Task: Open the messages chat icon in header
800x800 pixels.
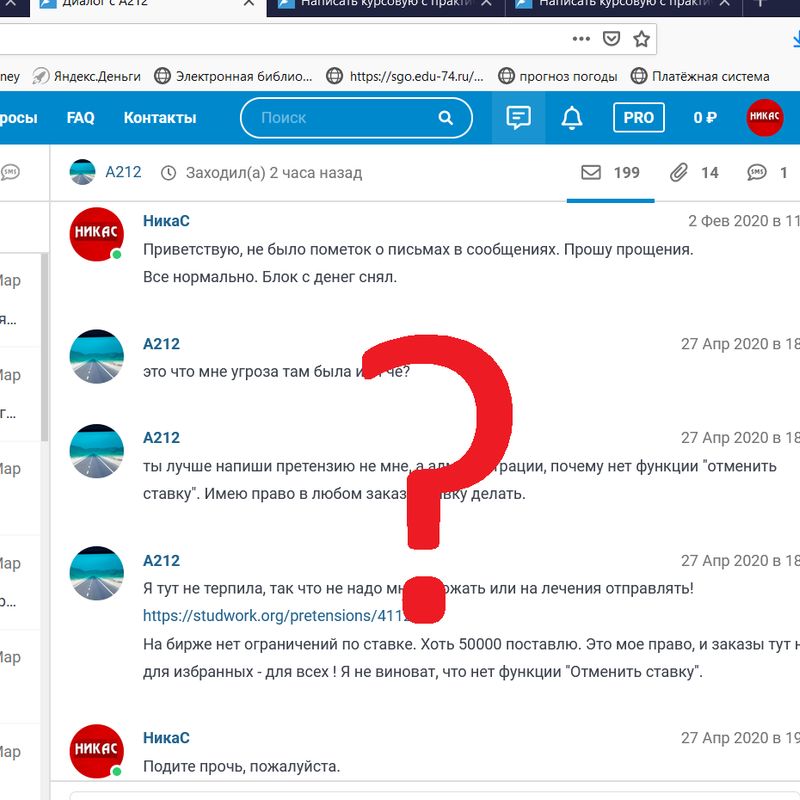Action: coord(518,118)
